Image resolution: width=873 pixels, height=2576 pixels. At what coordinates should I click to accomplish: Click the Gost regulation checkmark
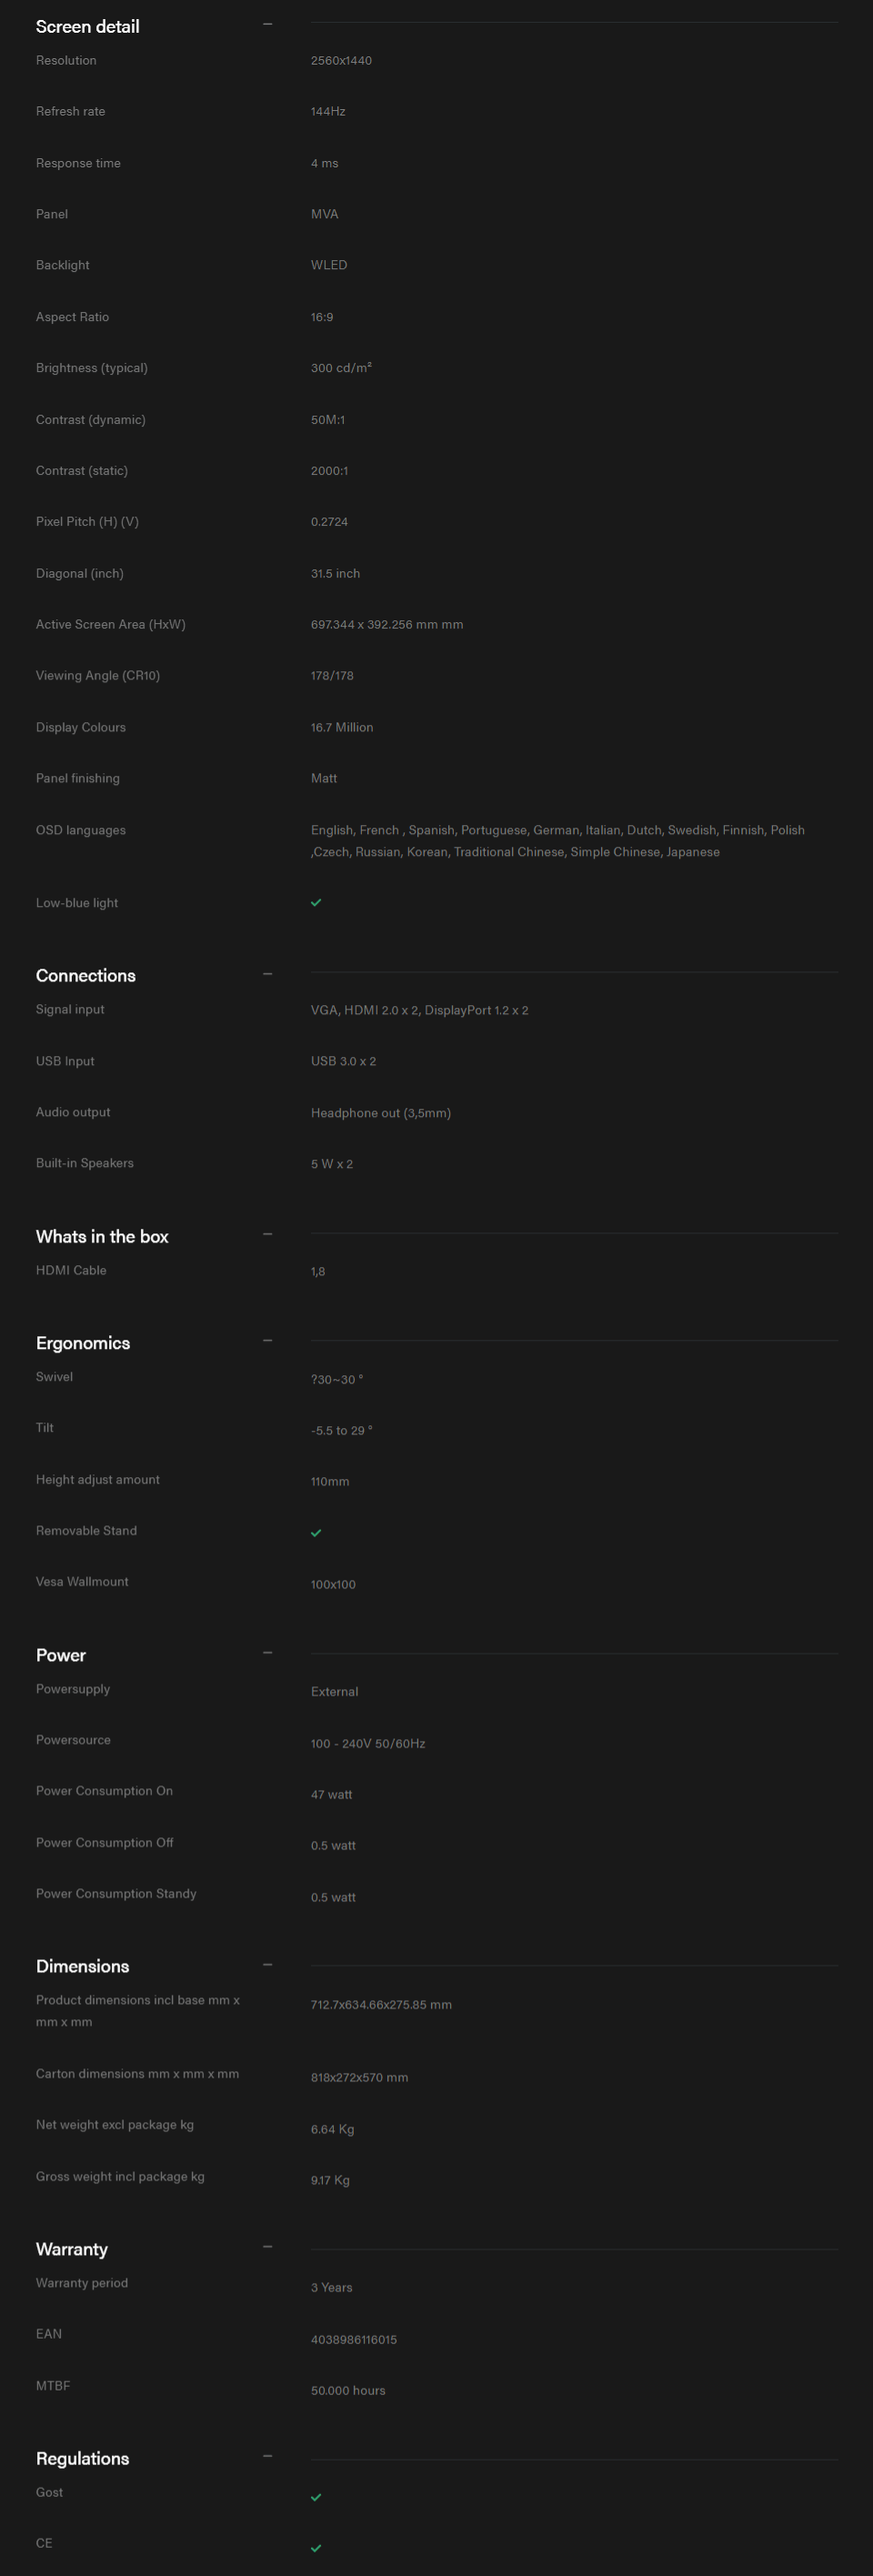coord(316,2497)
